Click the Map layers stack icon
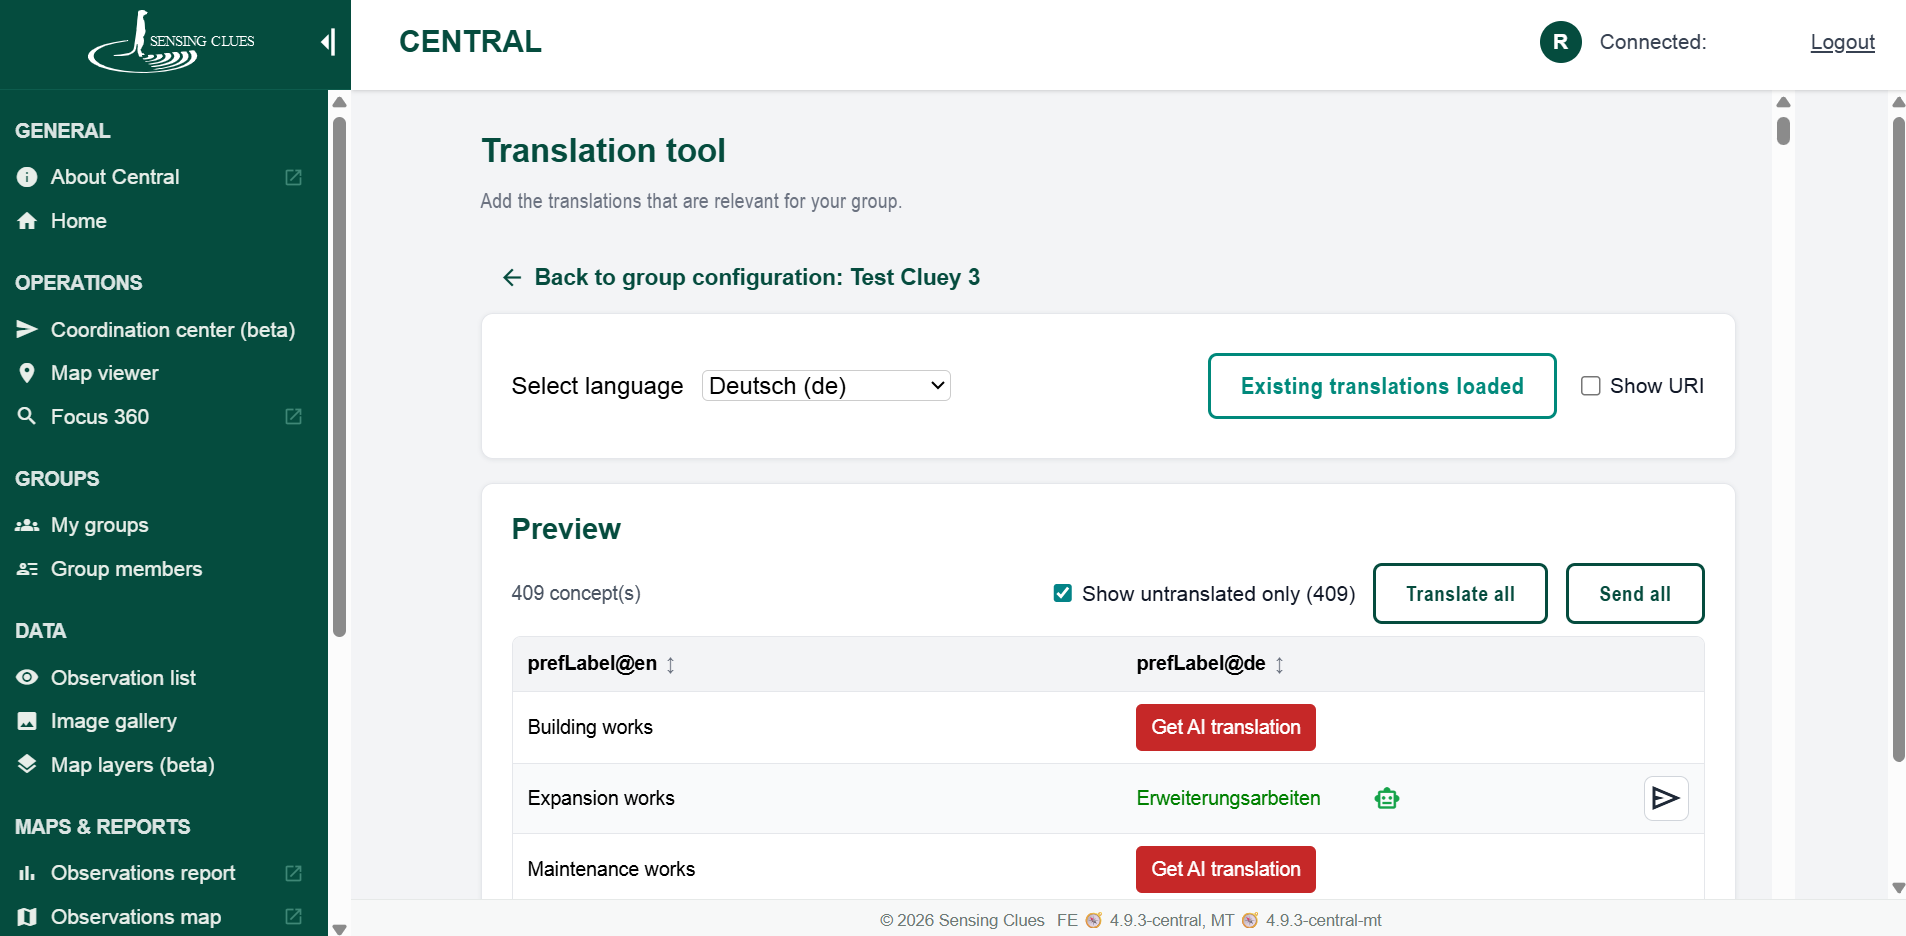 coord(27,764)
